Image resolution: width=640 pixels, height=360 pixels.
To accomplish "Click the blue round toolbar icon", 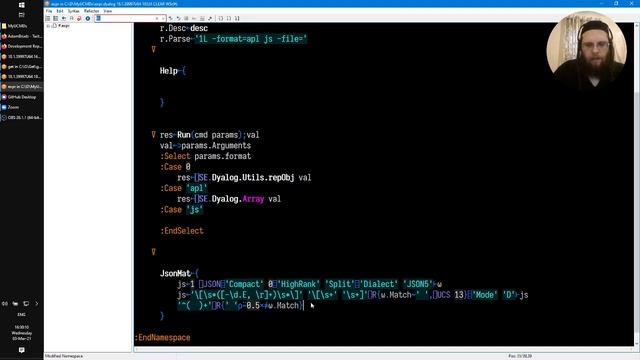I will pos(87,18).
